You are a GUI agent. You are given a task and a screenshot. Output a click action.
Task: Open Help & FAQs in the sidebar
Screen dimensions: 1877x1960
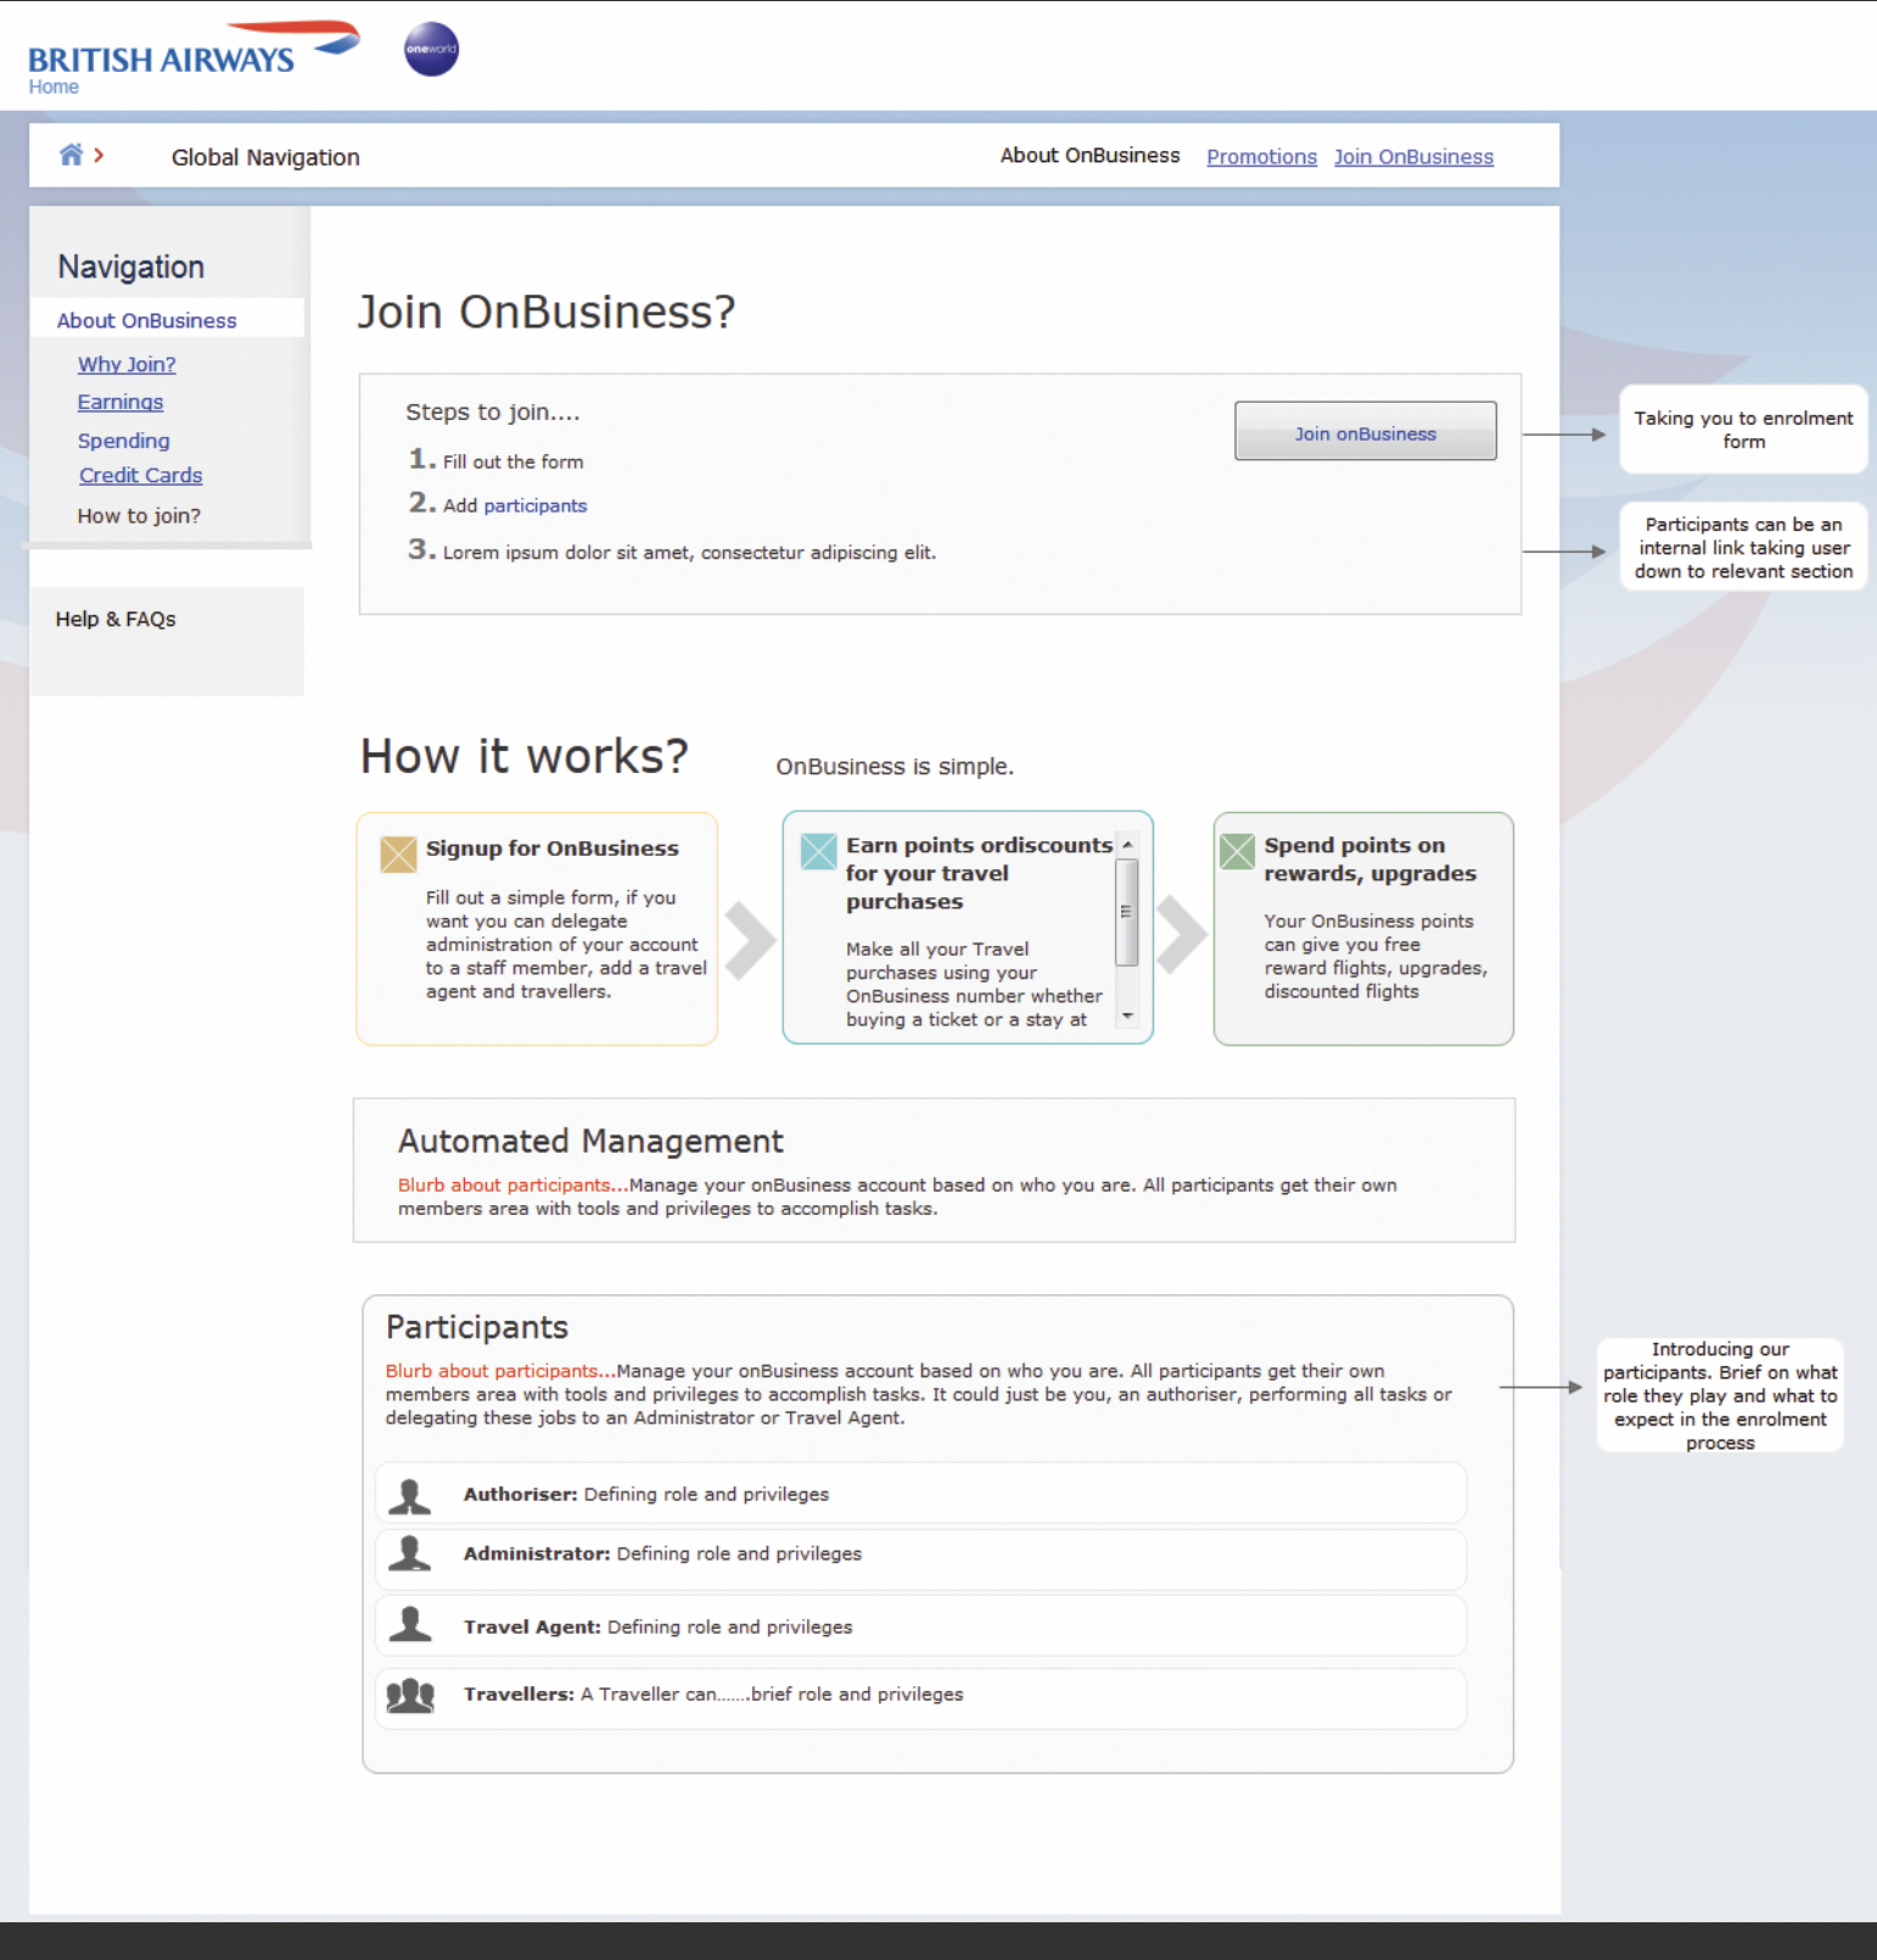116,619
